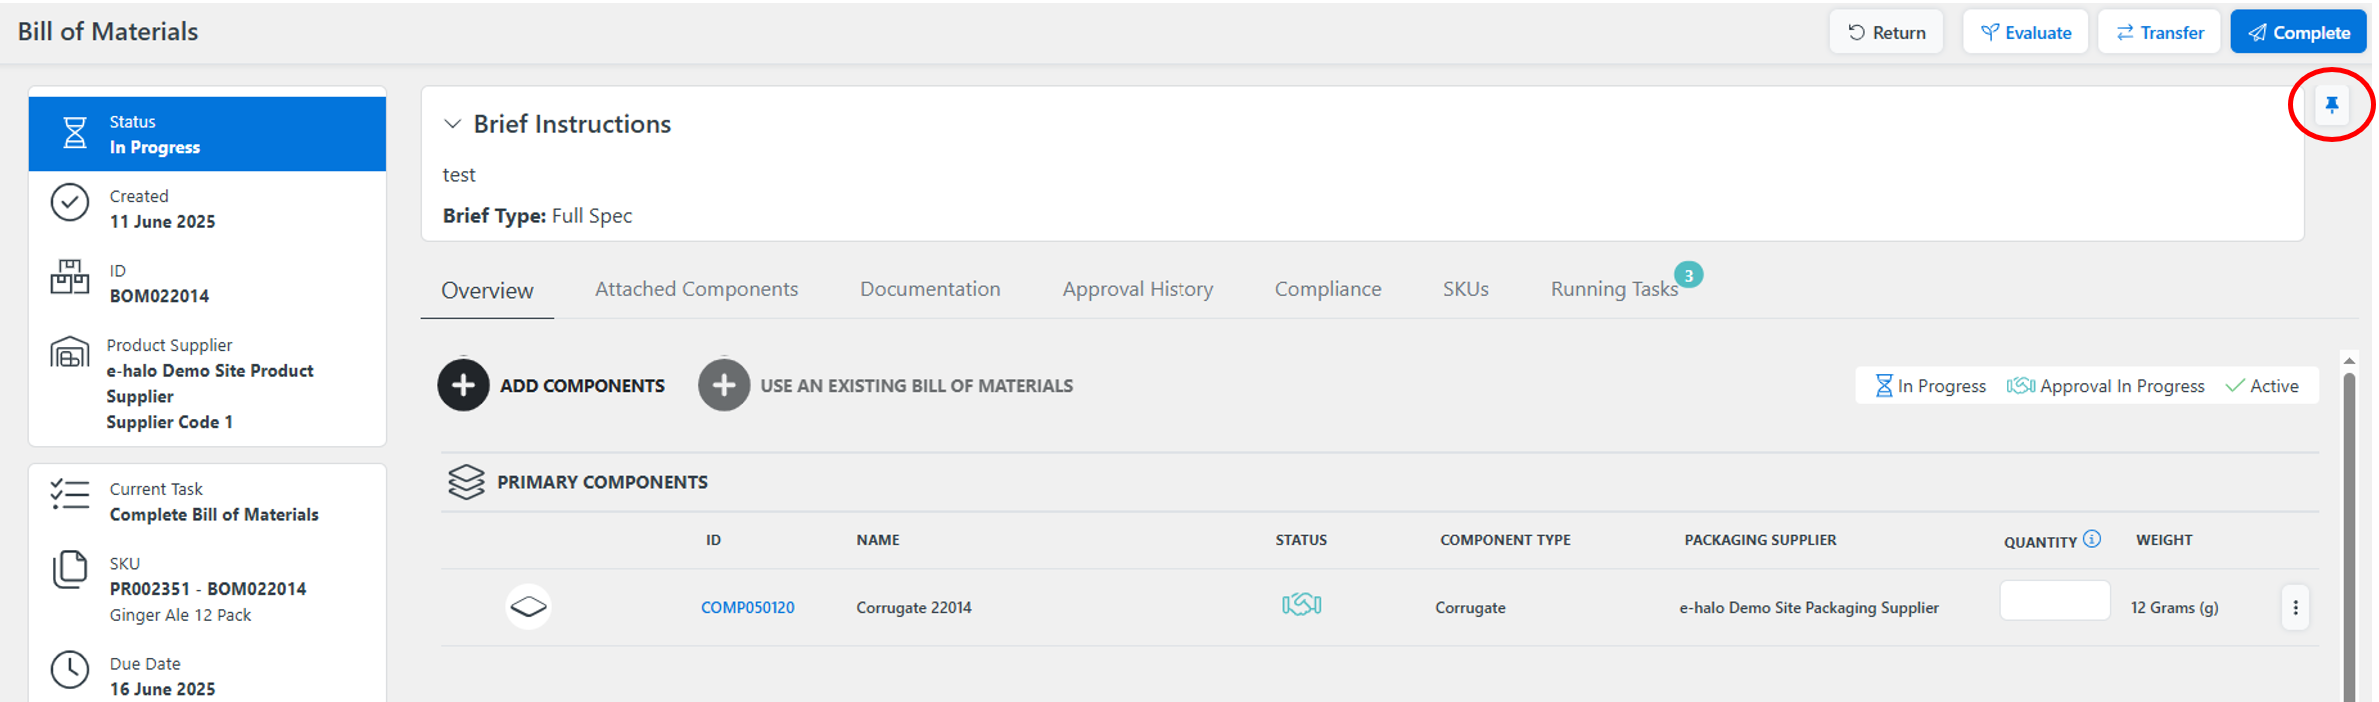This screenshot has width=2379, height=702.
Task: Click the Quantity info icon
Action: click(2092, 539)
